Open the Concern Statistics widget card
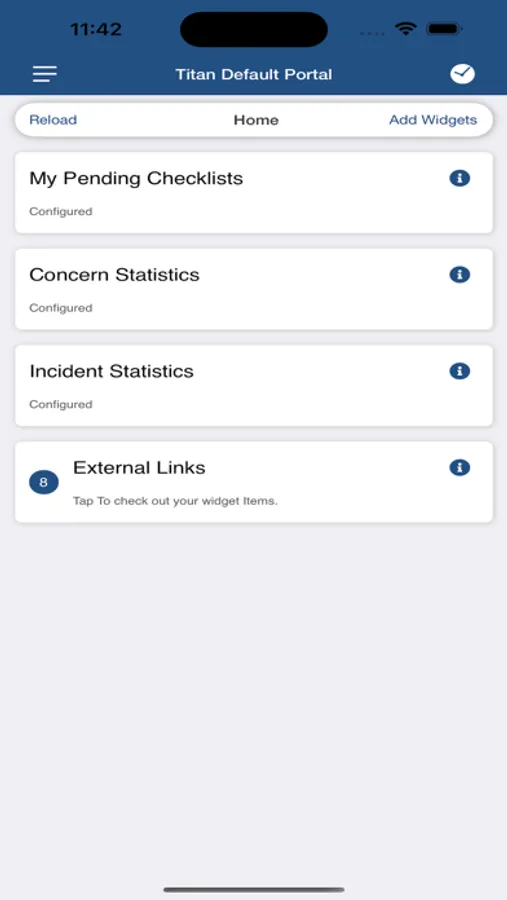Viewport: 507px width, 900px height. [x=254, y=289]
